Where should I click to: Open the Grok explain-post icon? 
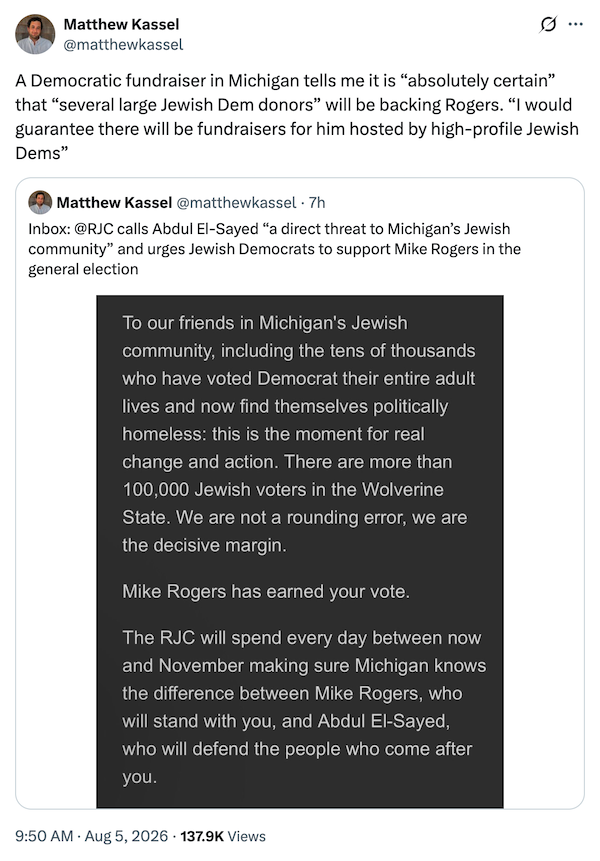click(548, 24)
